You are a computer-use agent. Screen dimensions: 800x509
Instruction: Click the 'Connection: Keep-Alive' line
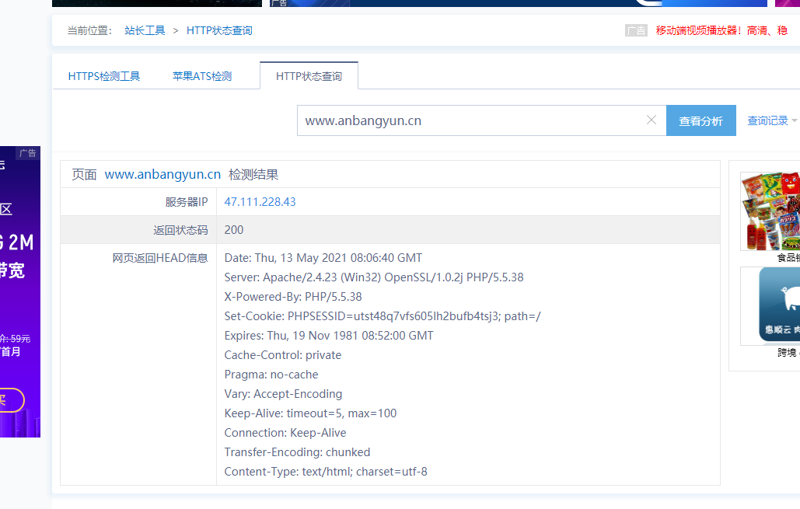[x=285, y=432]
